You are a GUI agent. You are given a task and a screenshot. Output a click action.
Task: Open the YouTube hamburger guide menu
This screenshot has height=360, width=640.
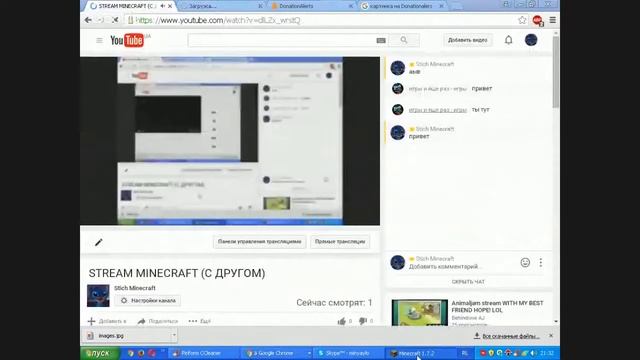click(99, 40)
